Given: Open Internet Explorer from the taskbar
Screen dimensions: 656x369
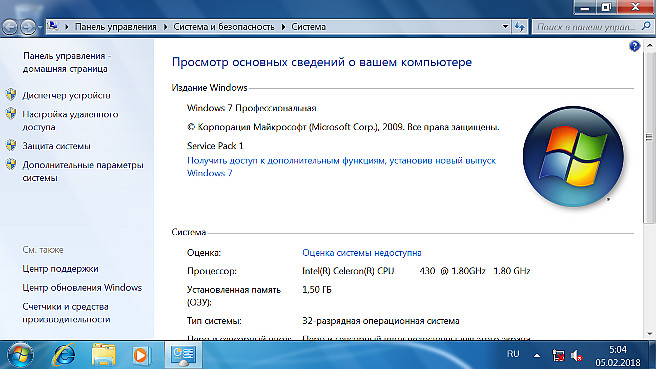Looking at the screenshot, I should [x=63, y=355].
